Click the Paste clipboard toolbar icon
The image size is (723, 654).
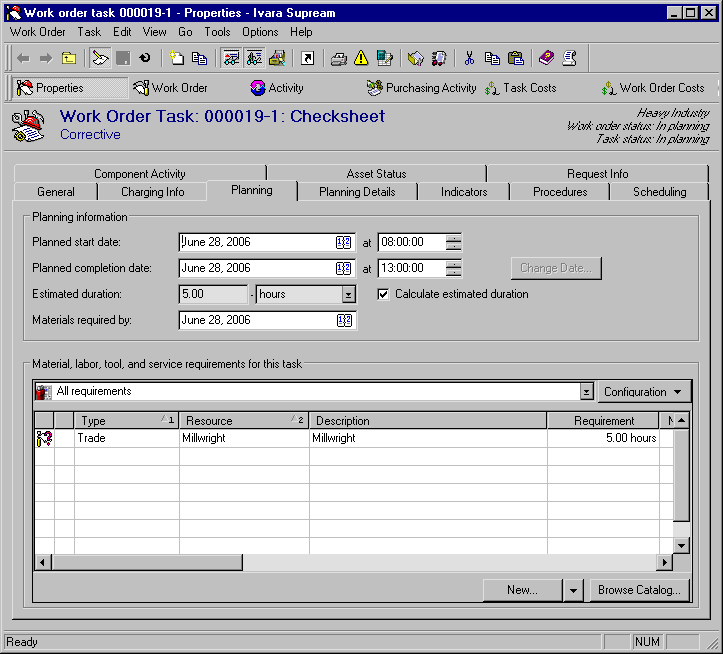coord(515,58)
